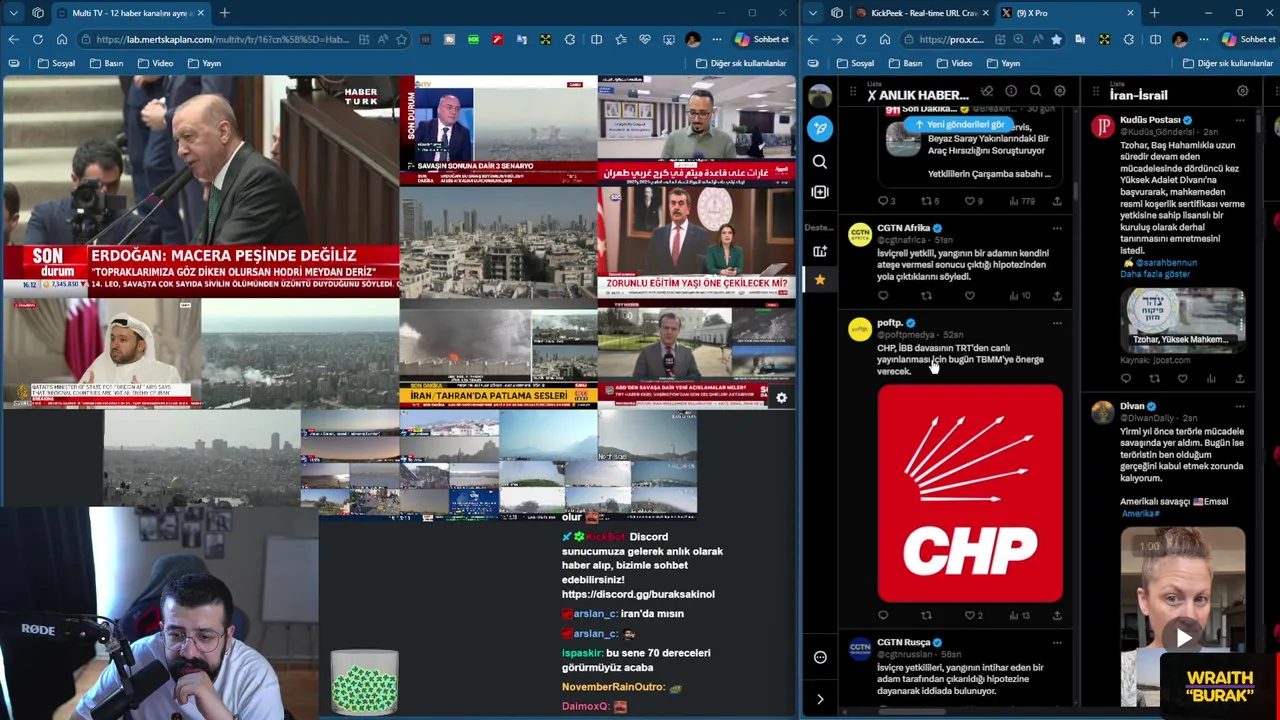Open info icon of ANLIK HABER column
This screenshot has height=720, width=1280.
(1011, 92)
